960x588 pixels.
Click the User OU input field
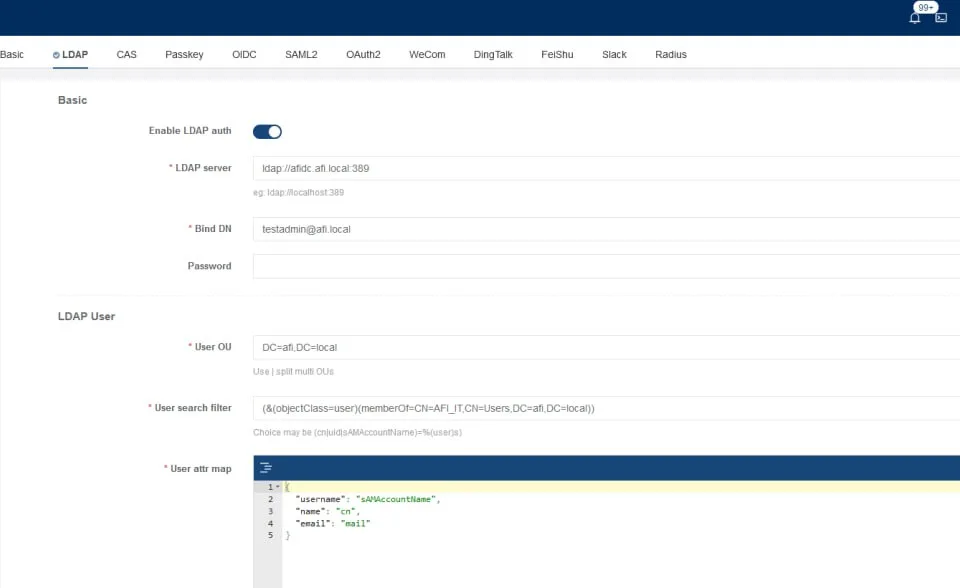pyautogui.click(x=606, y=347)
